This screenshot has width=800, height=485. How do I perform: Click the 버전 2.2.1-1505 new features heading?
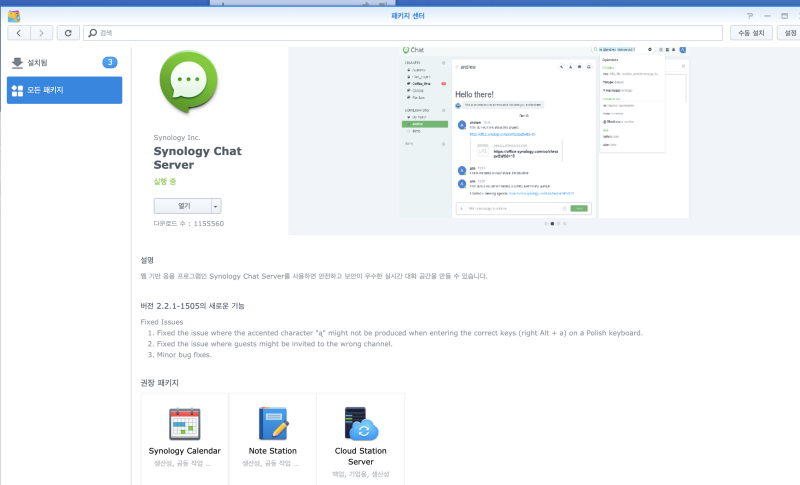click(x=192, y=306)
